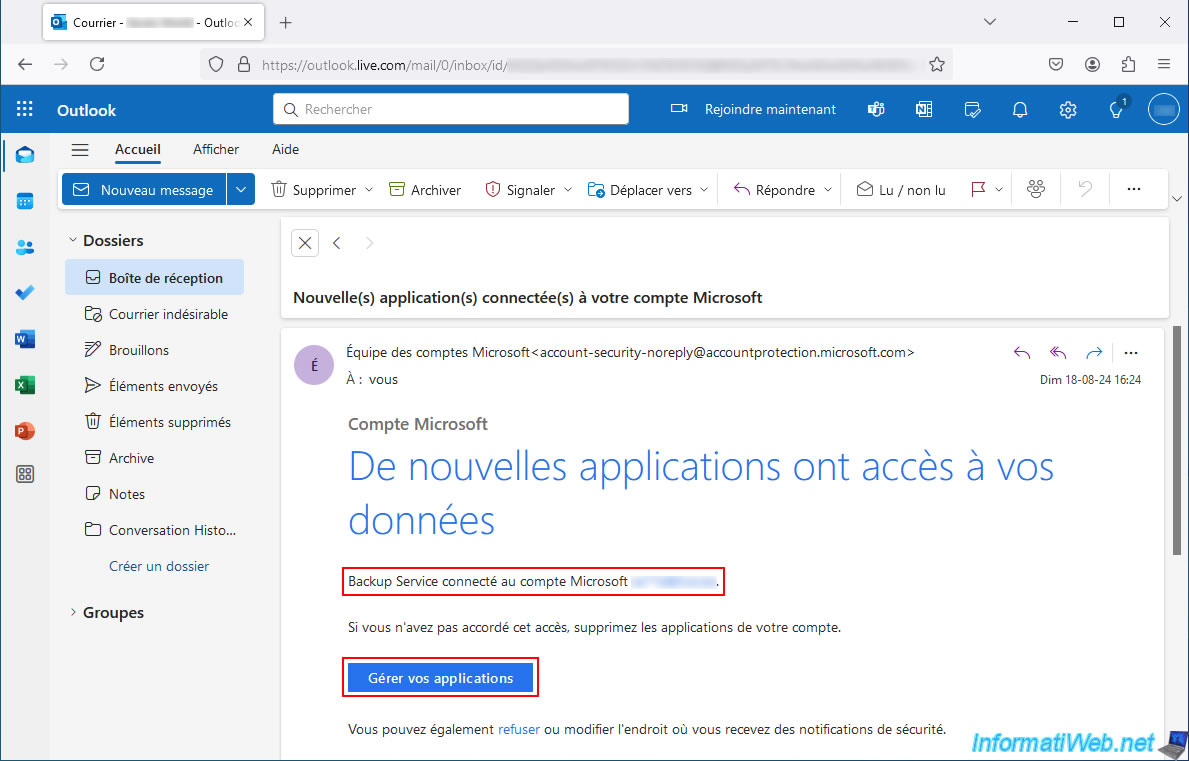Open the account profile avatar
The height and width of the screenshot is (761, 1189).
pos(1164,109)
